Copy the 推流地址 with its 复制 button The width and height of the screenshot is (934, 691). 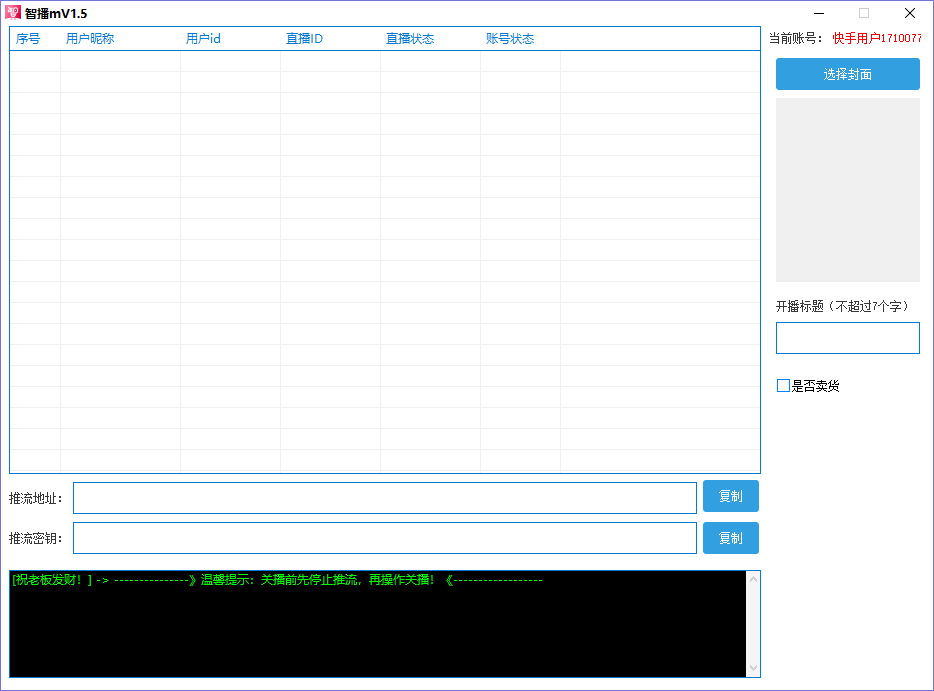click(x=730, y=496)
